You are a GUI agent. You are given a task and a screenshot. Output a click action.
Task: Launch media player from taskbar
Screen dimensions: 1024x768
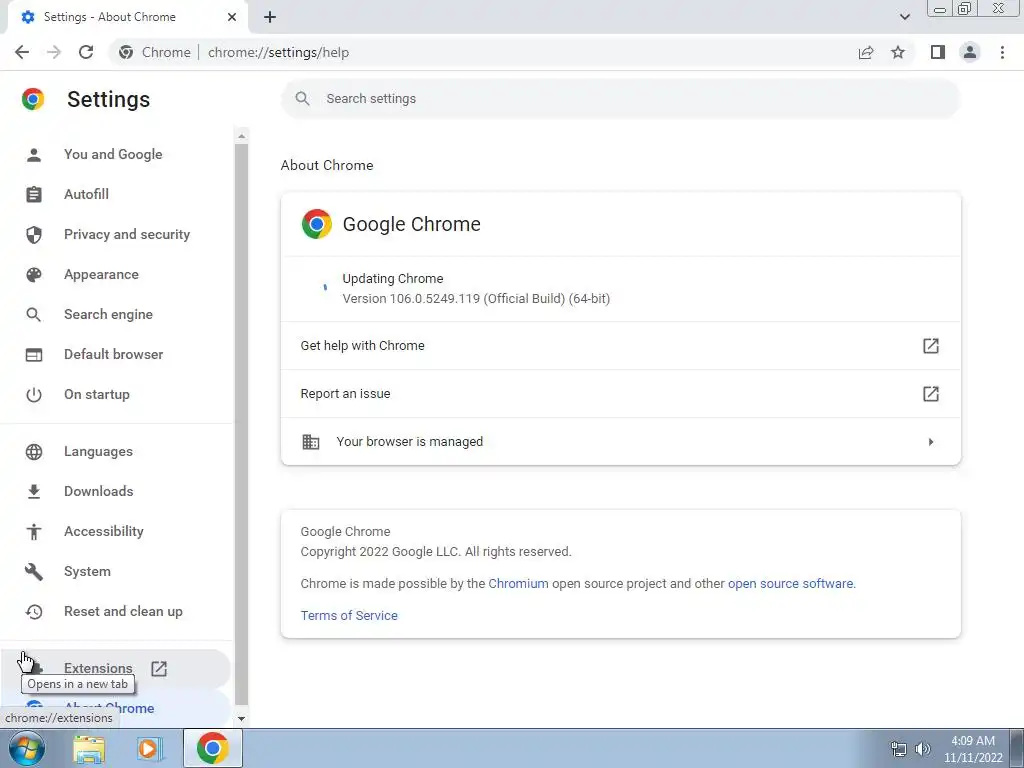pos(150,749)
